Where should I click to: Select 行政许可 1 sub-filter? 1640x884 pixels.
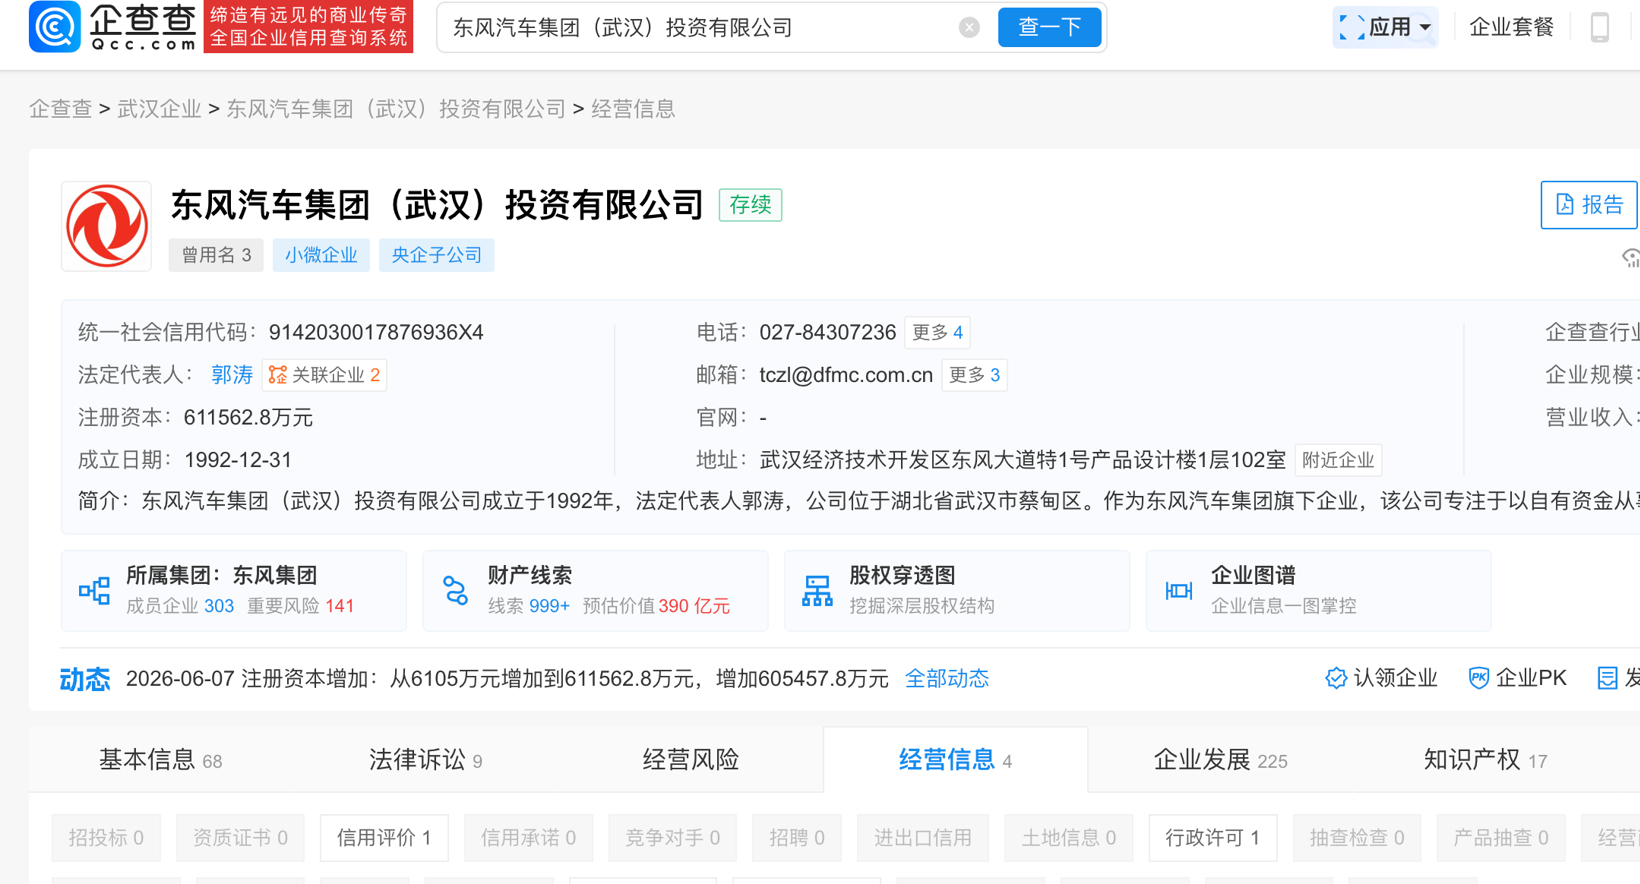[1213, 838]
